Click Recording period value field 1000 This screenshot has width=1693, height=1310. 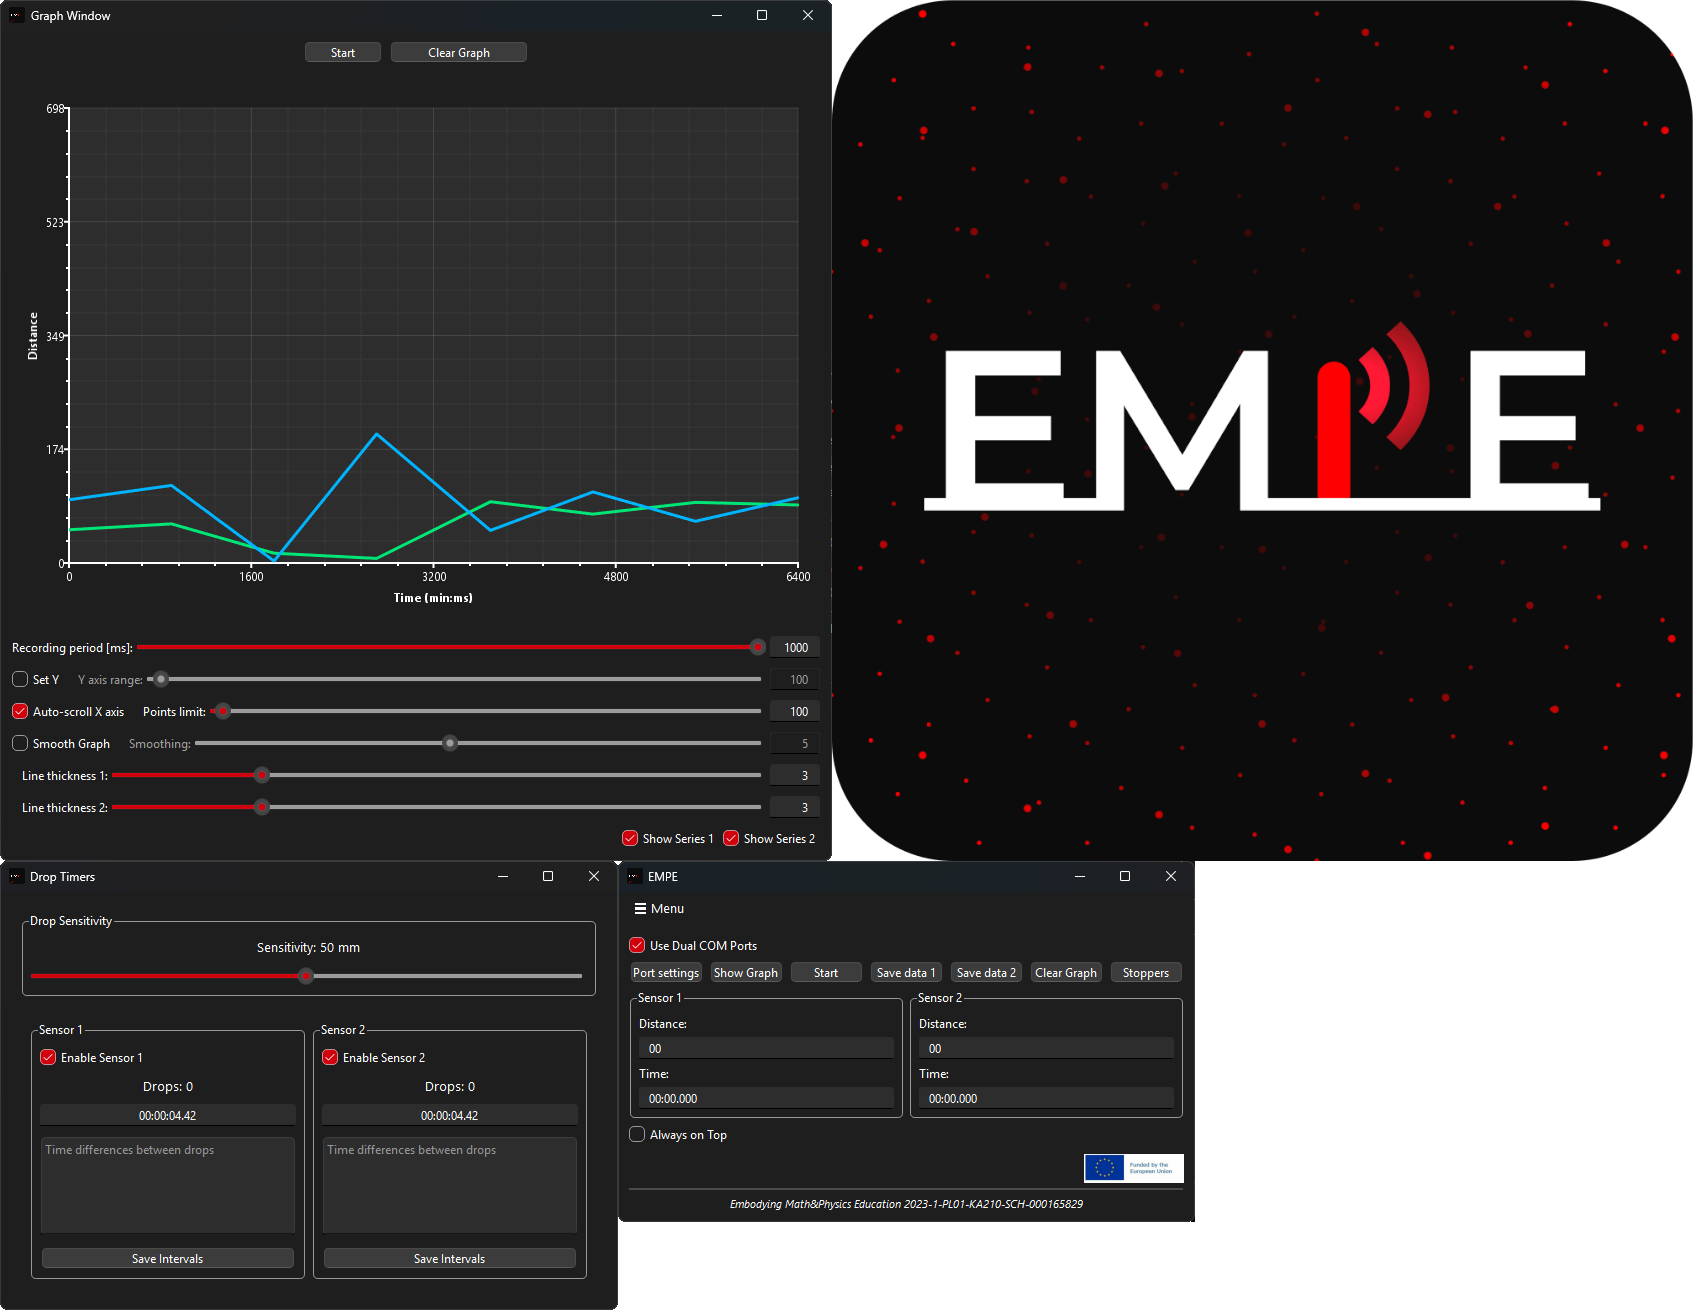(x=795, y=647)
